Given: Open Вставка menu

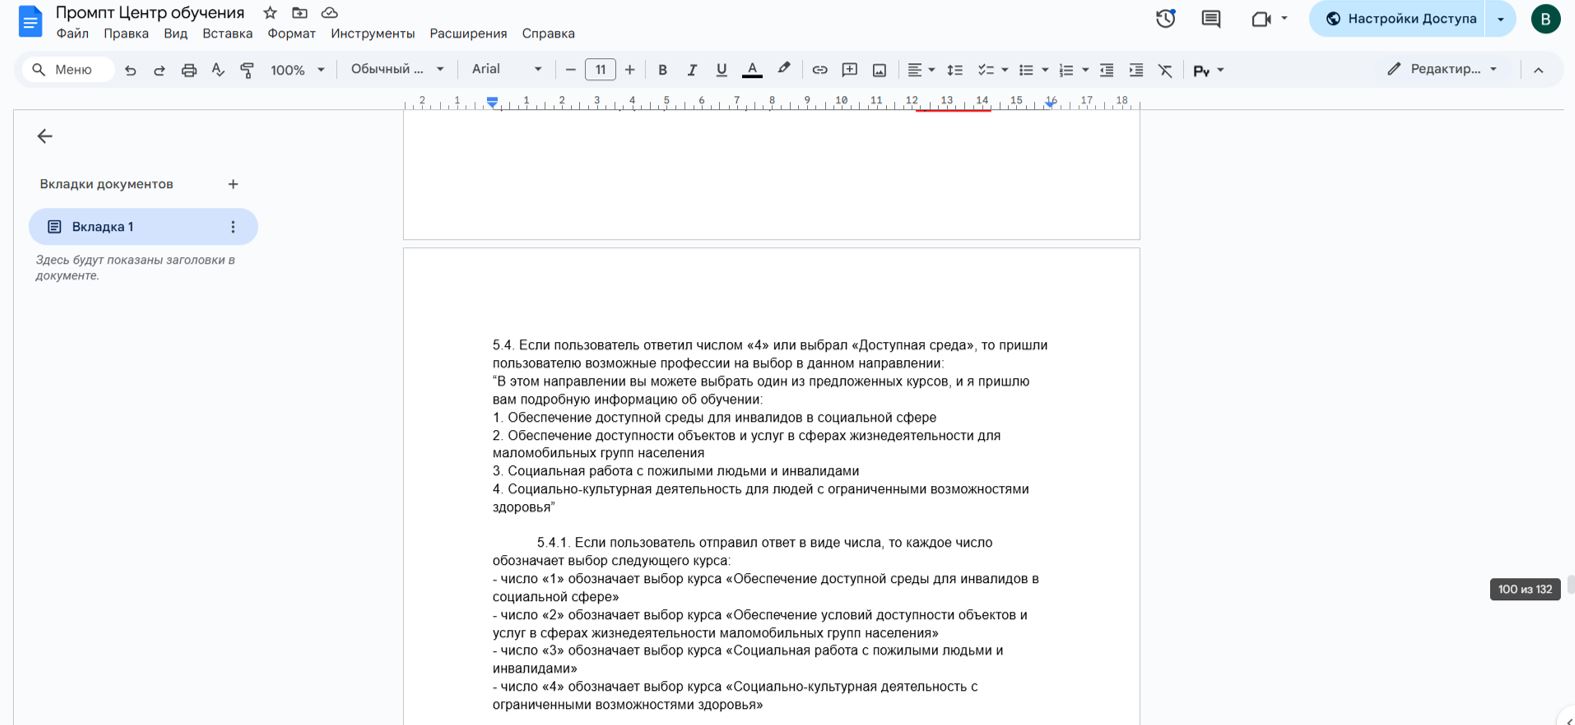Looking at the screenshot, I should click(x=227, y=33).
